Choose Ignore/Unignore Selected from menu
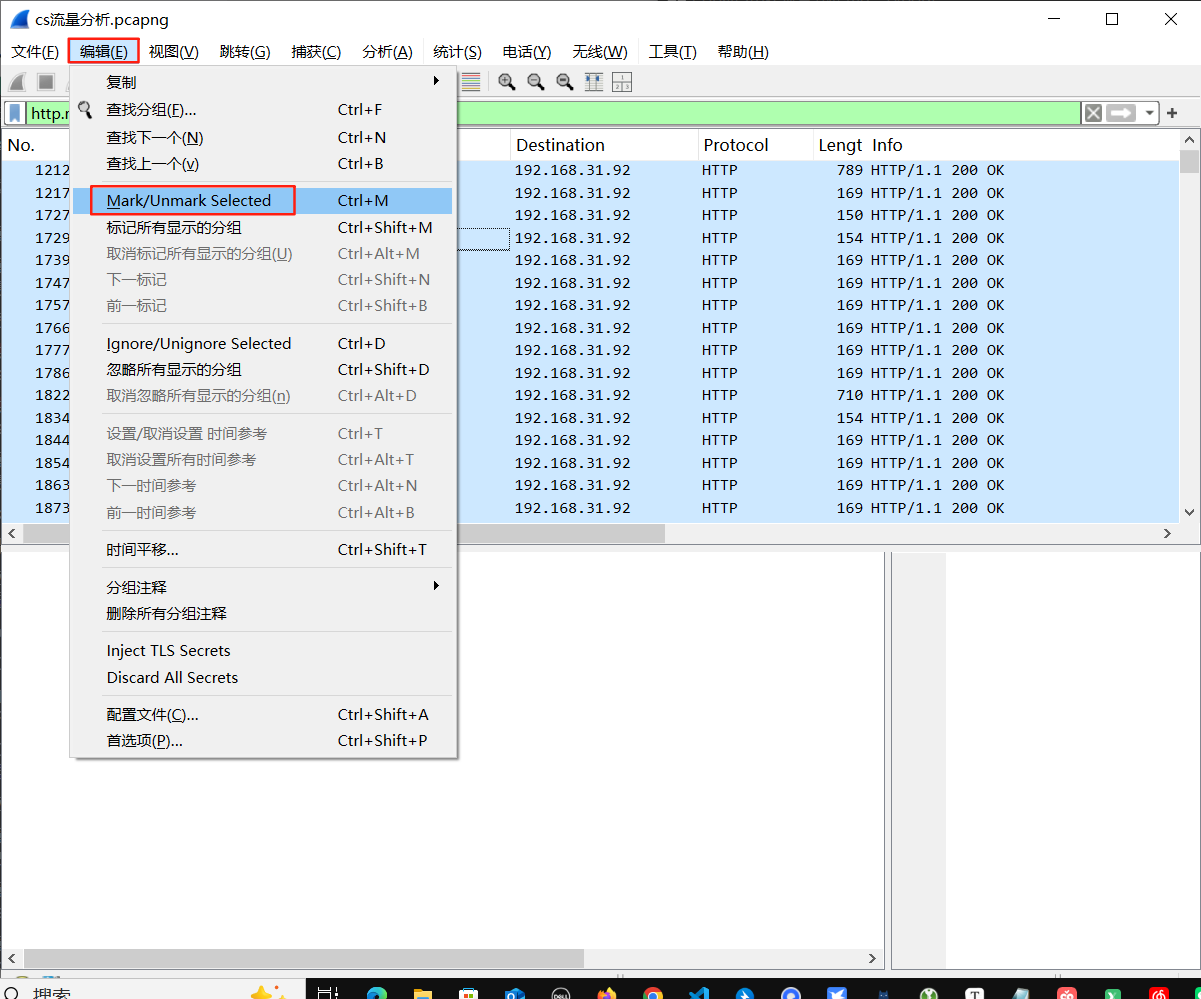Viewport: 1201px width, 999px height. pyautogui.click(x=198, y=344)
